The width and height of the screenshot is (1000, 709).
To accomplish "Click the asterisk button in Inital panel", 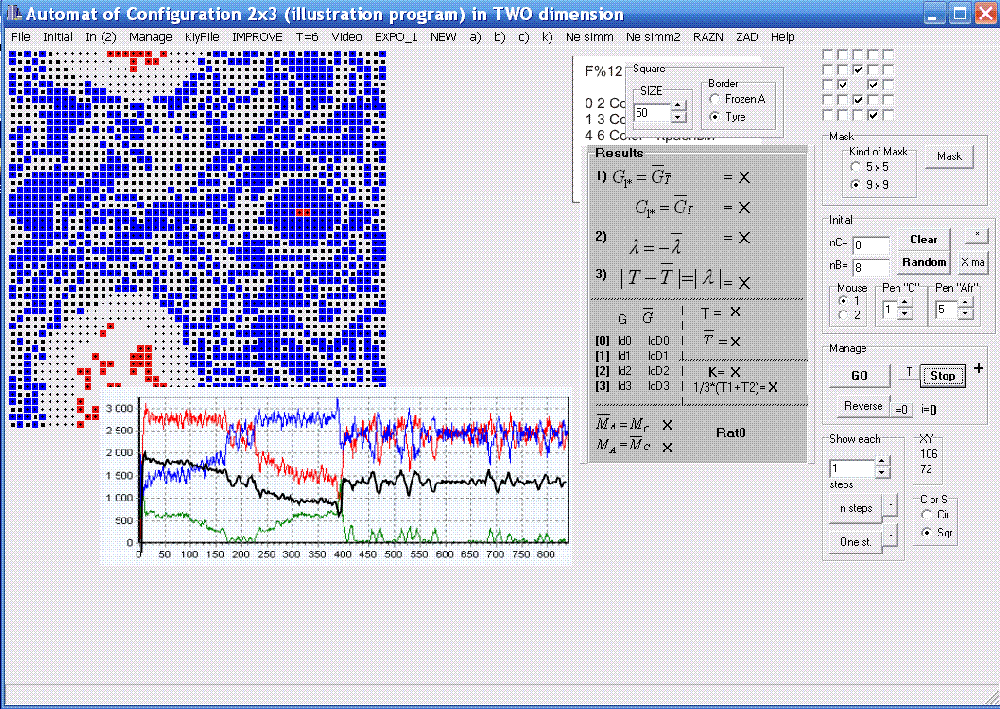I will coord(976,235).
